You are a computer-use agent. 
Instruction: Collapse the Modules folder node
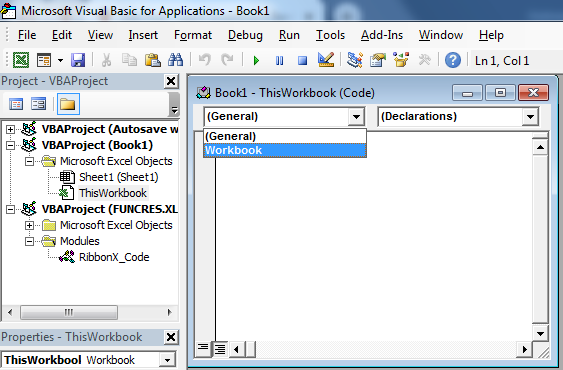29,241
